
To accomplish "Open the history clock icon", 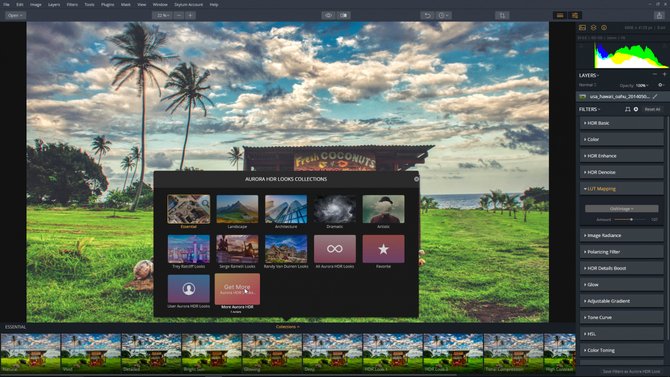I will [444, 15].
